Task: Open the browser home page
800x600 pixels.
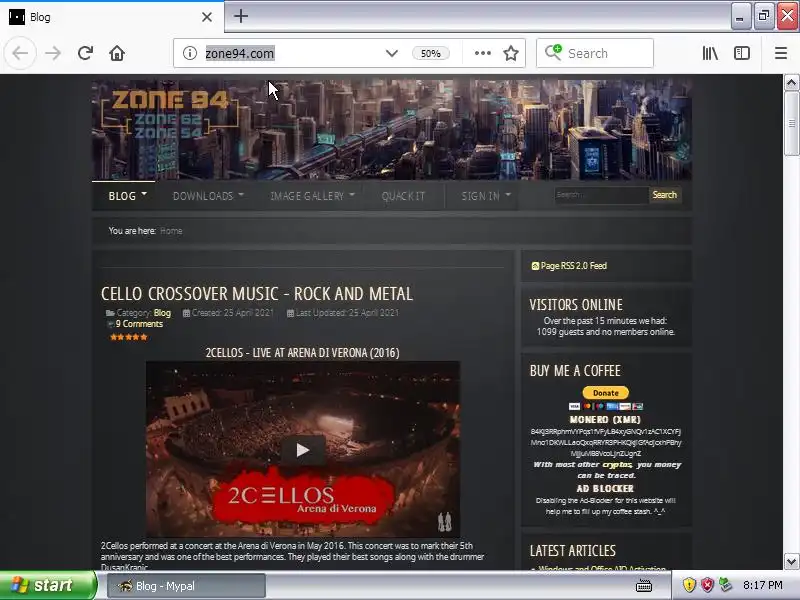Action: 117,53
